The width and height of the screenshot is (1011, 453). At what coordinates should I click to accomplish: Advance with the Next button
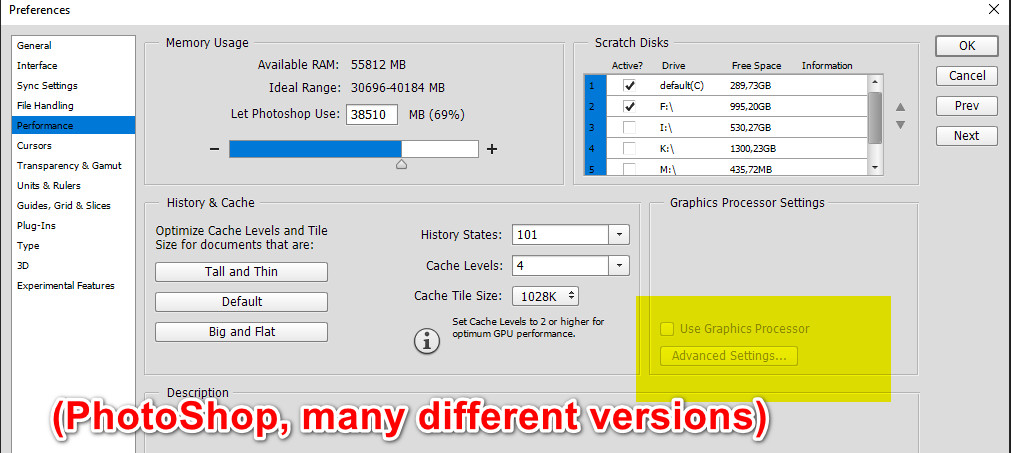(x=967, y=135)
